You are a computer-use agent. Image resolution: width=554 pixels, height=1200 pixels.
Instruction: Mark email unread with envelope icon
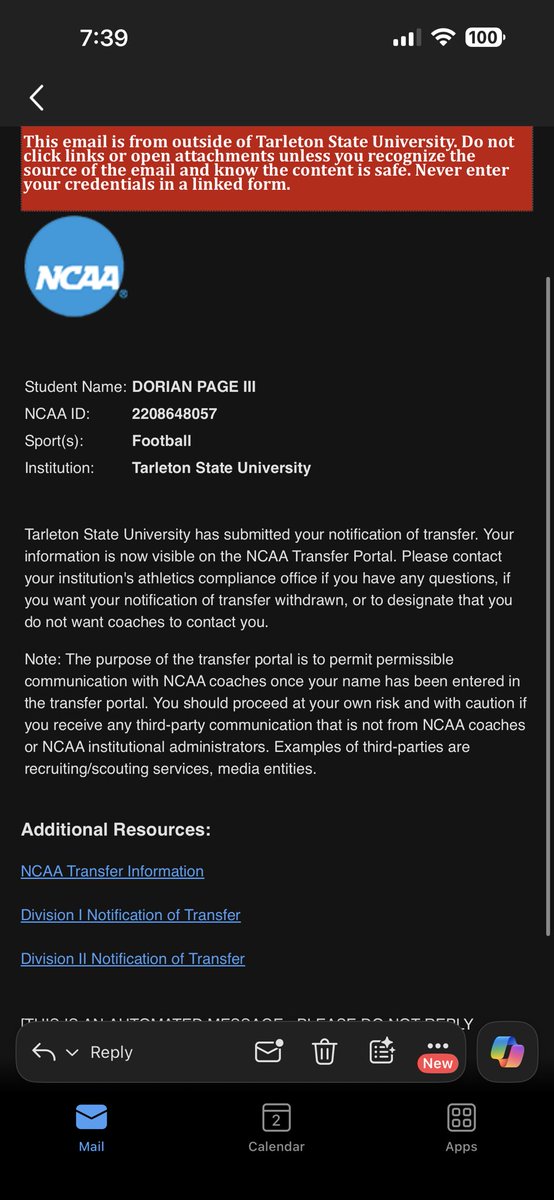coord(268,1051)
